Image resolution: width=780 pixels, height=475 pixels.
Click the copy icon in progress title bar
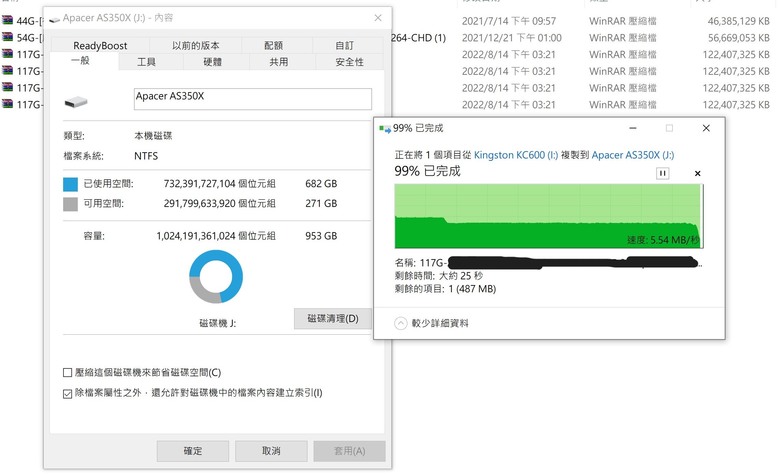pyautogui.click(x=385, y=129)
